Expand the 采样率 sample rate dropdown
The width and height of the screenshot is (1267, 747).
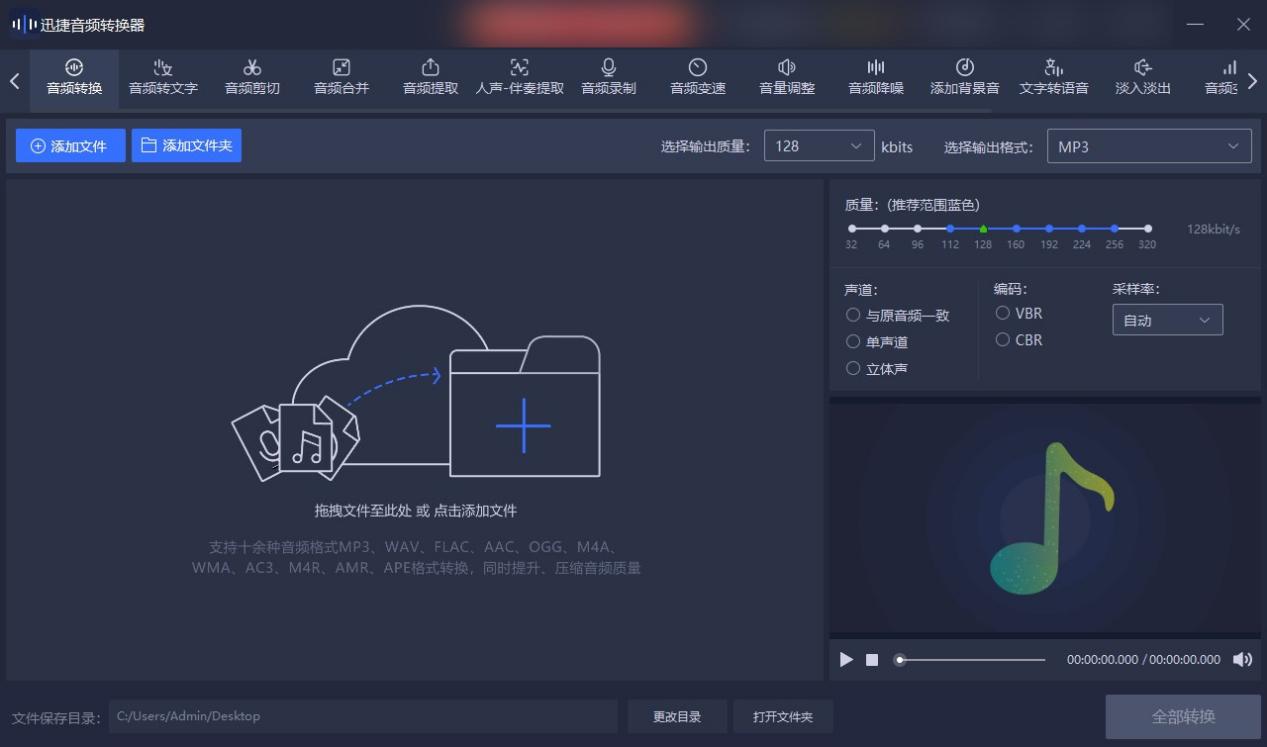(1166, 320)
